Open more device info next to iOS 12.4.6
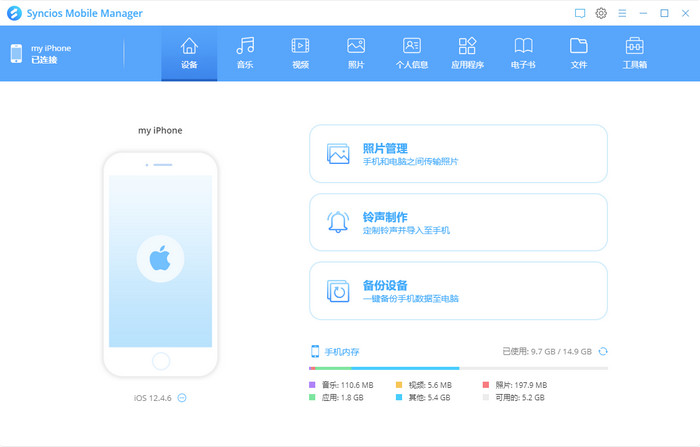This screenshot has height=447, width=700. (182, 398)
